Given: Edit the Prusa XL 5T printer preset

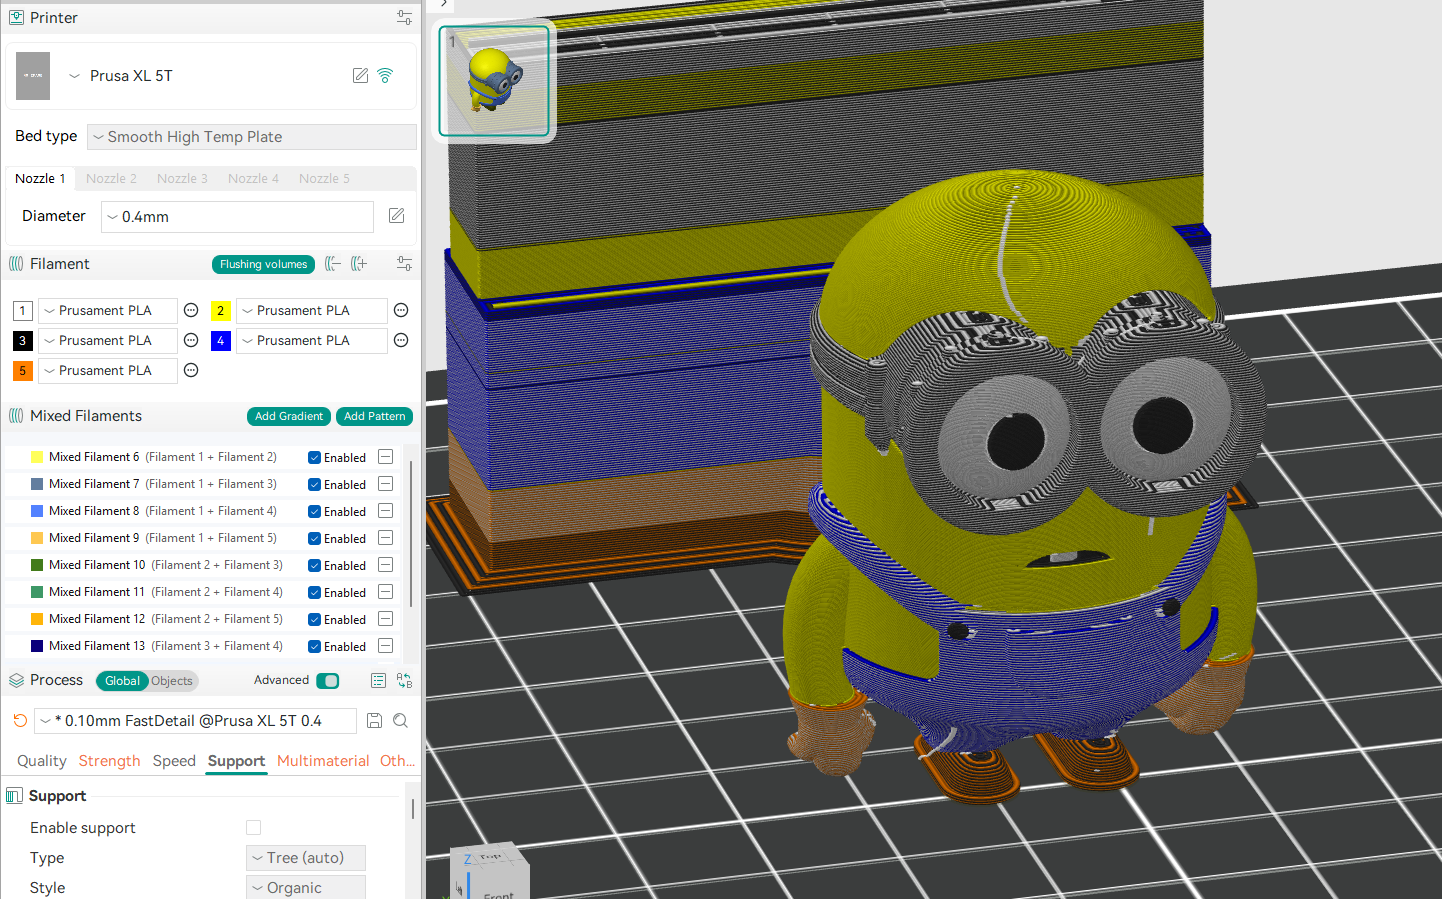Looking at the screenshot, I should pos(360,76).
